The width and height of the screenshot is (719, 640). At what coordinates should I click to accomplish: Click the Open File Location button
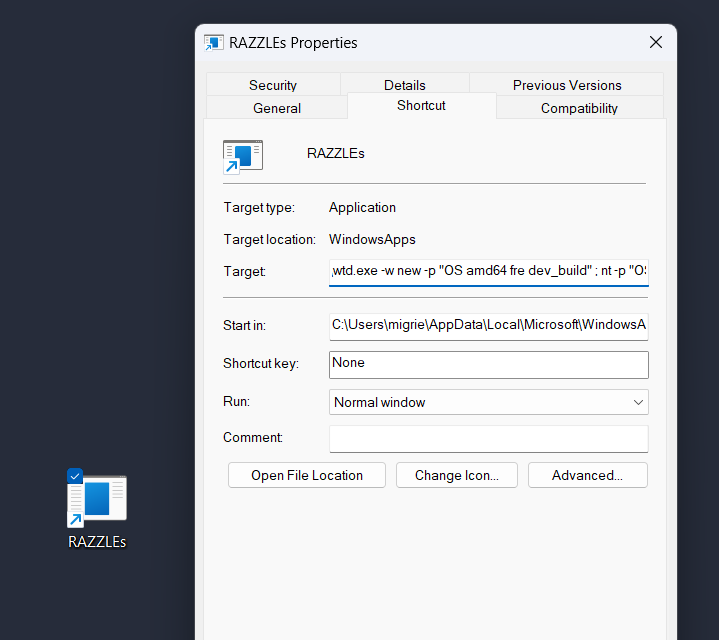point(307,475)
